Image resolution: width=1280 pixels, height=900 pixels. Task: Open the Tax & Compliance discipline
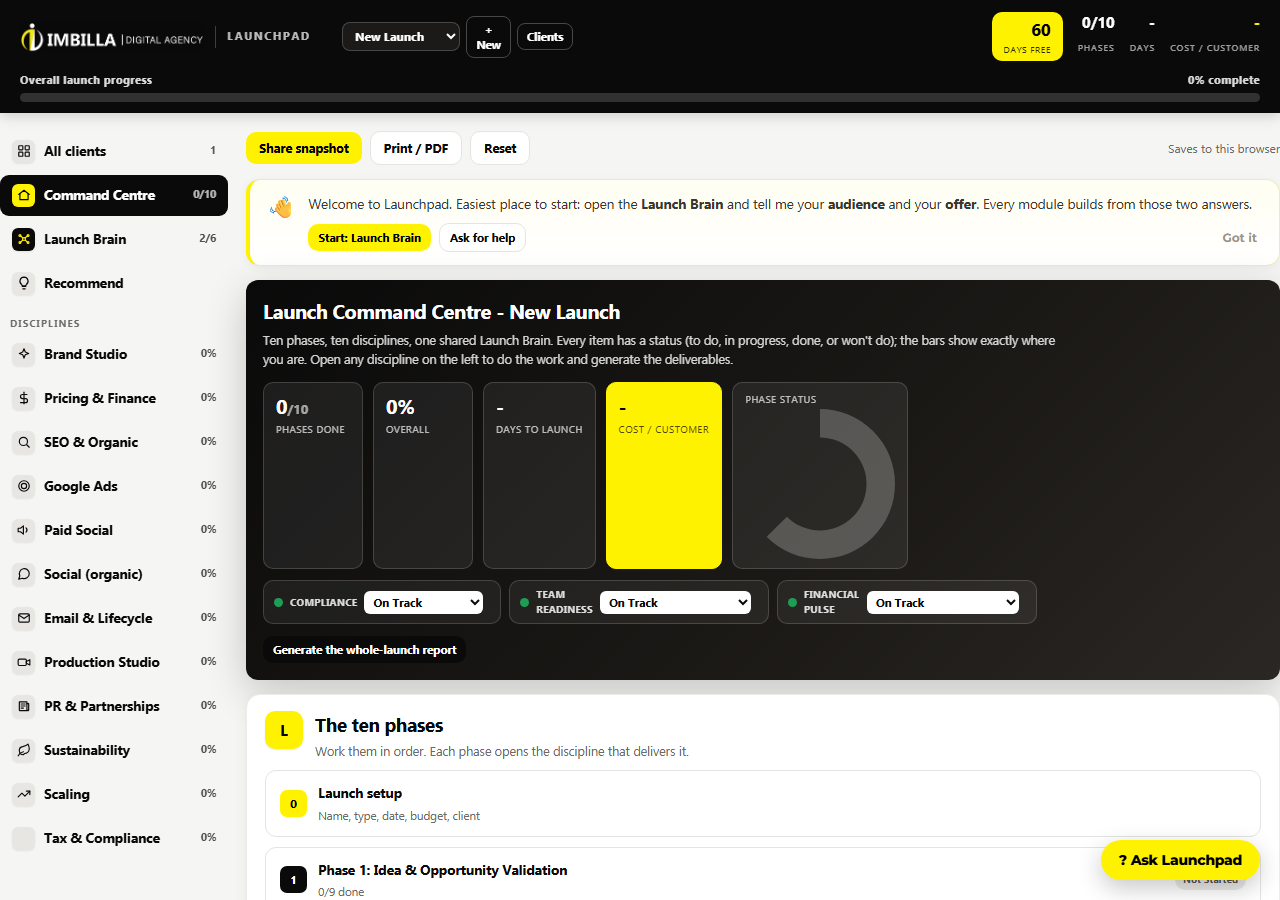(x=114, y=838)
